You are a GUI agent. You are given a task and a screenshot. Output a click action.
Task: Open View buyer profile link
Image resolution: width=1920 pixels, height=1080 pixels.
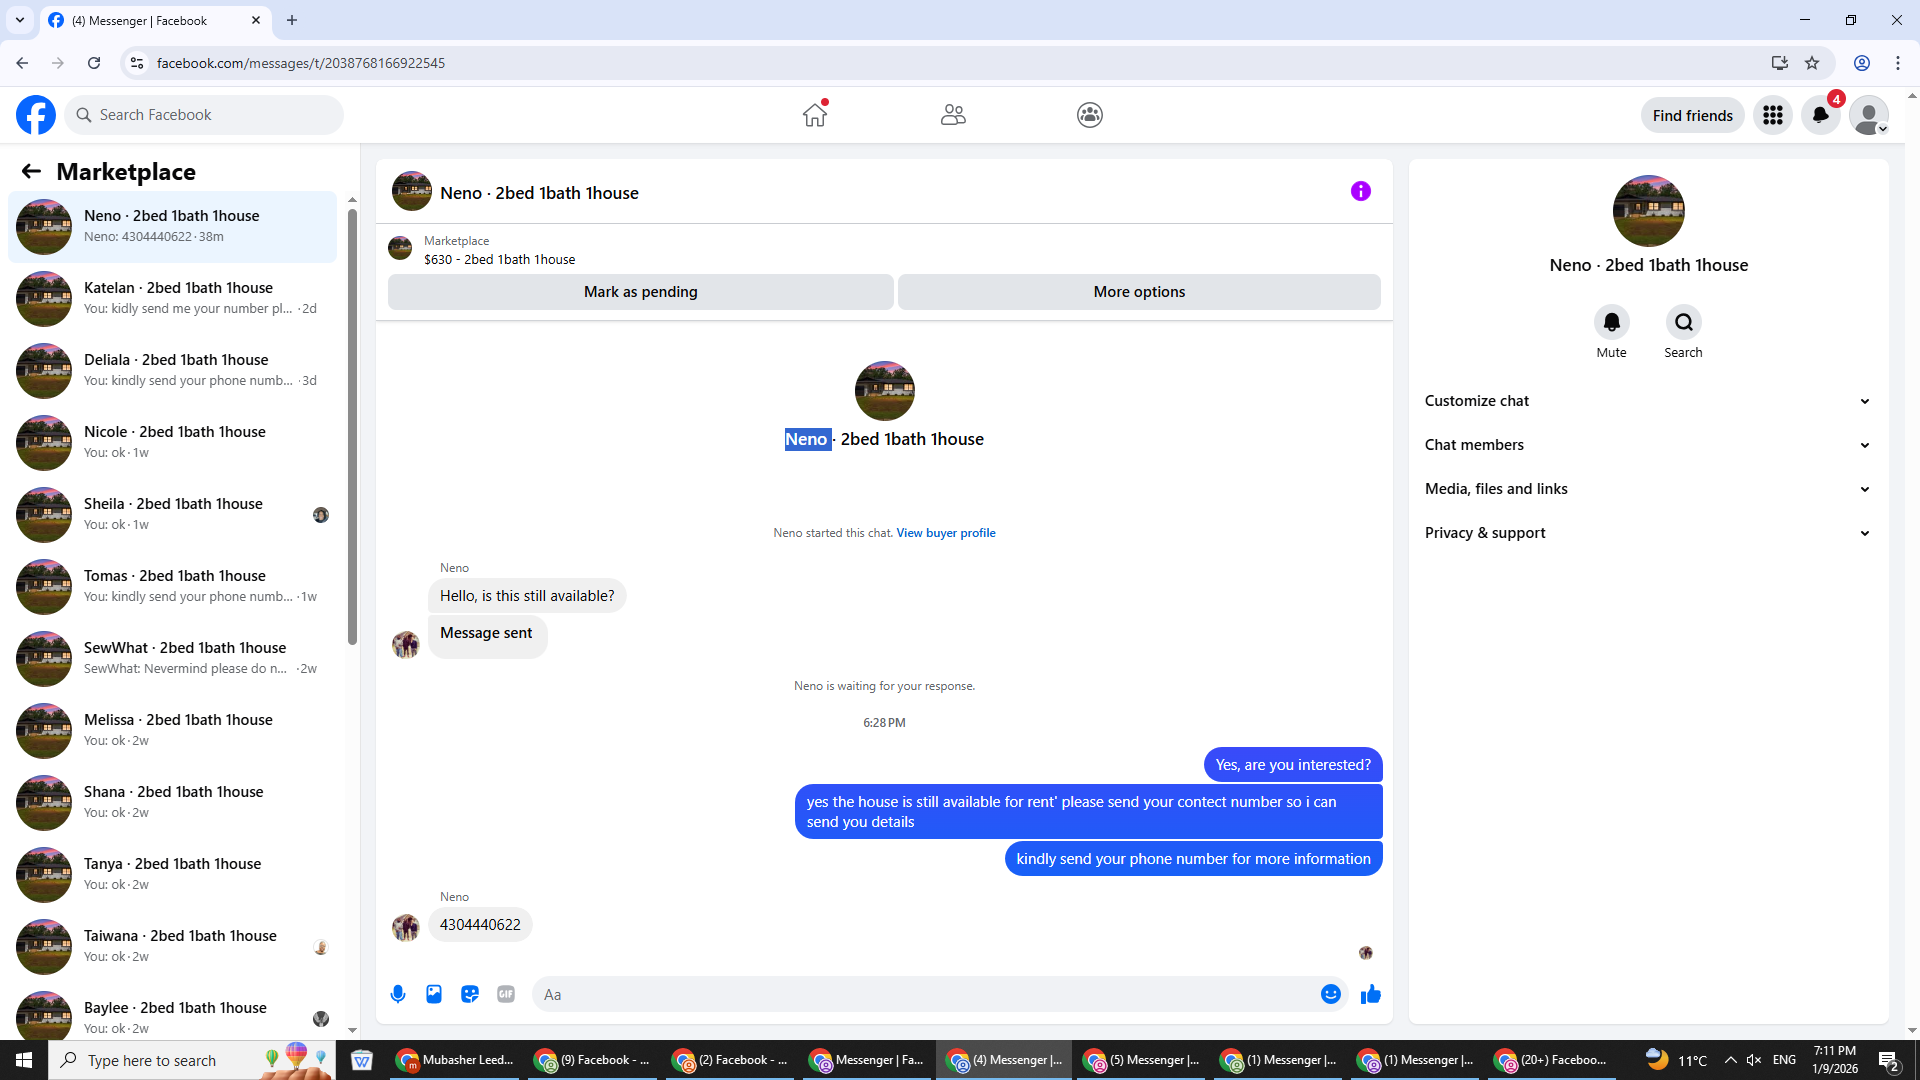[945, 533]
